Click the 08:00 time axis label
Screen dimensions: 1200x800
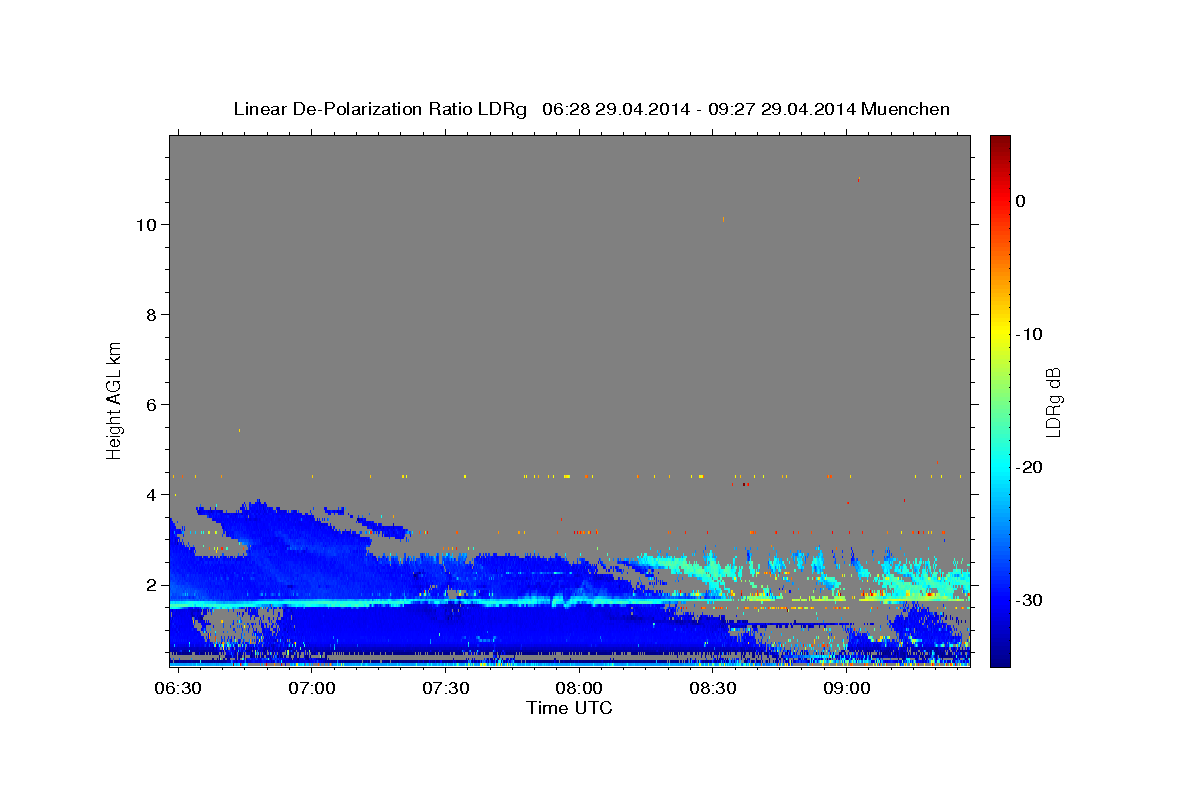tap(579, 689)
